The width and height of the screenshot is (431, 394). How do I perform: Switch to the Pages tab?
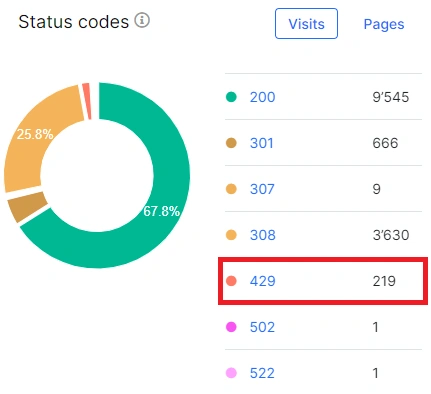click(384, 24)
